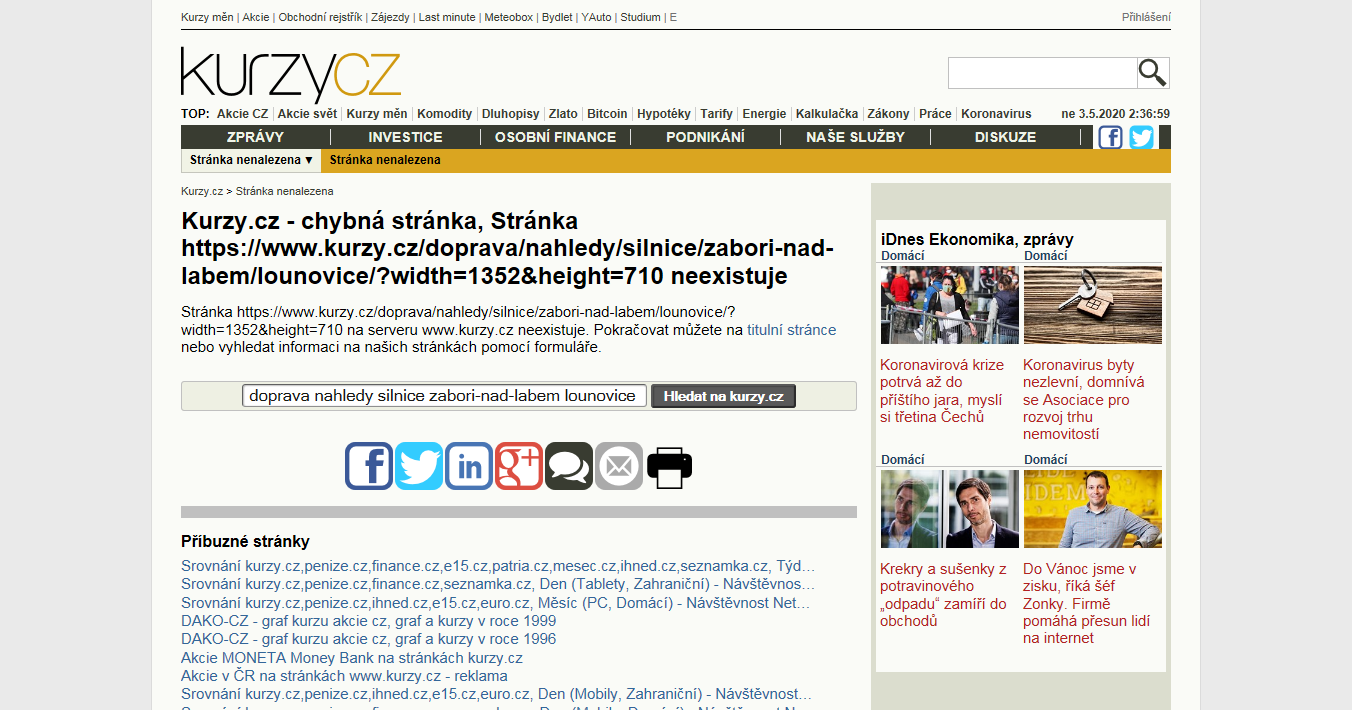Open thumbnail of man with crossed arms
This screenshot has width=1352, height=710.
[1093, 509]
